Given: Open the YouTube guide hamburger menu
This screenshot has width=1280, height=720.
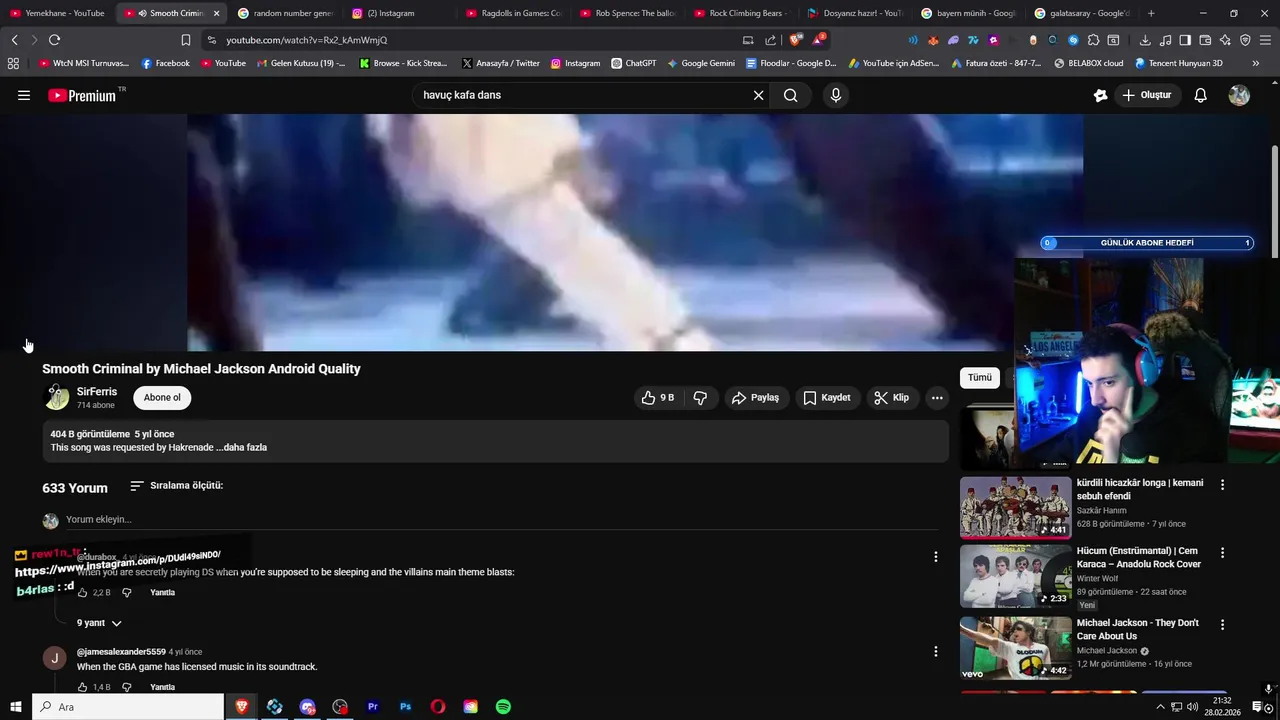Looking at the screenshot, I should coord(24,95).
